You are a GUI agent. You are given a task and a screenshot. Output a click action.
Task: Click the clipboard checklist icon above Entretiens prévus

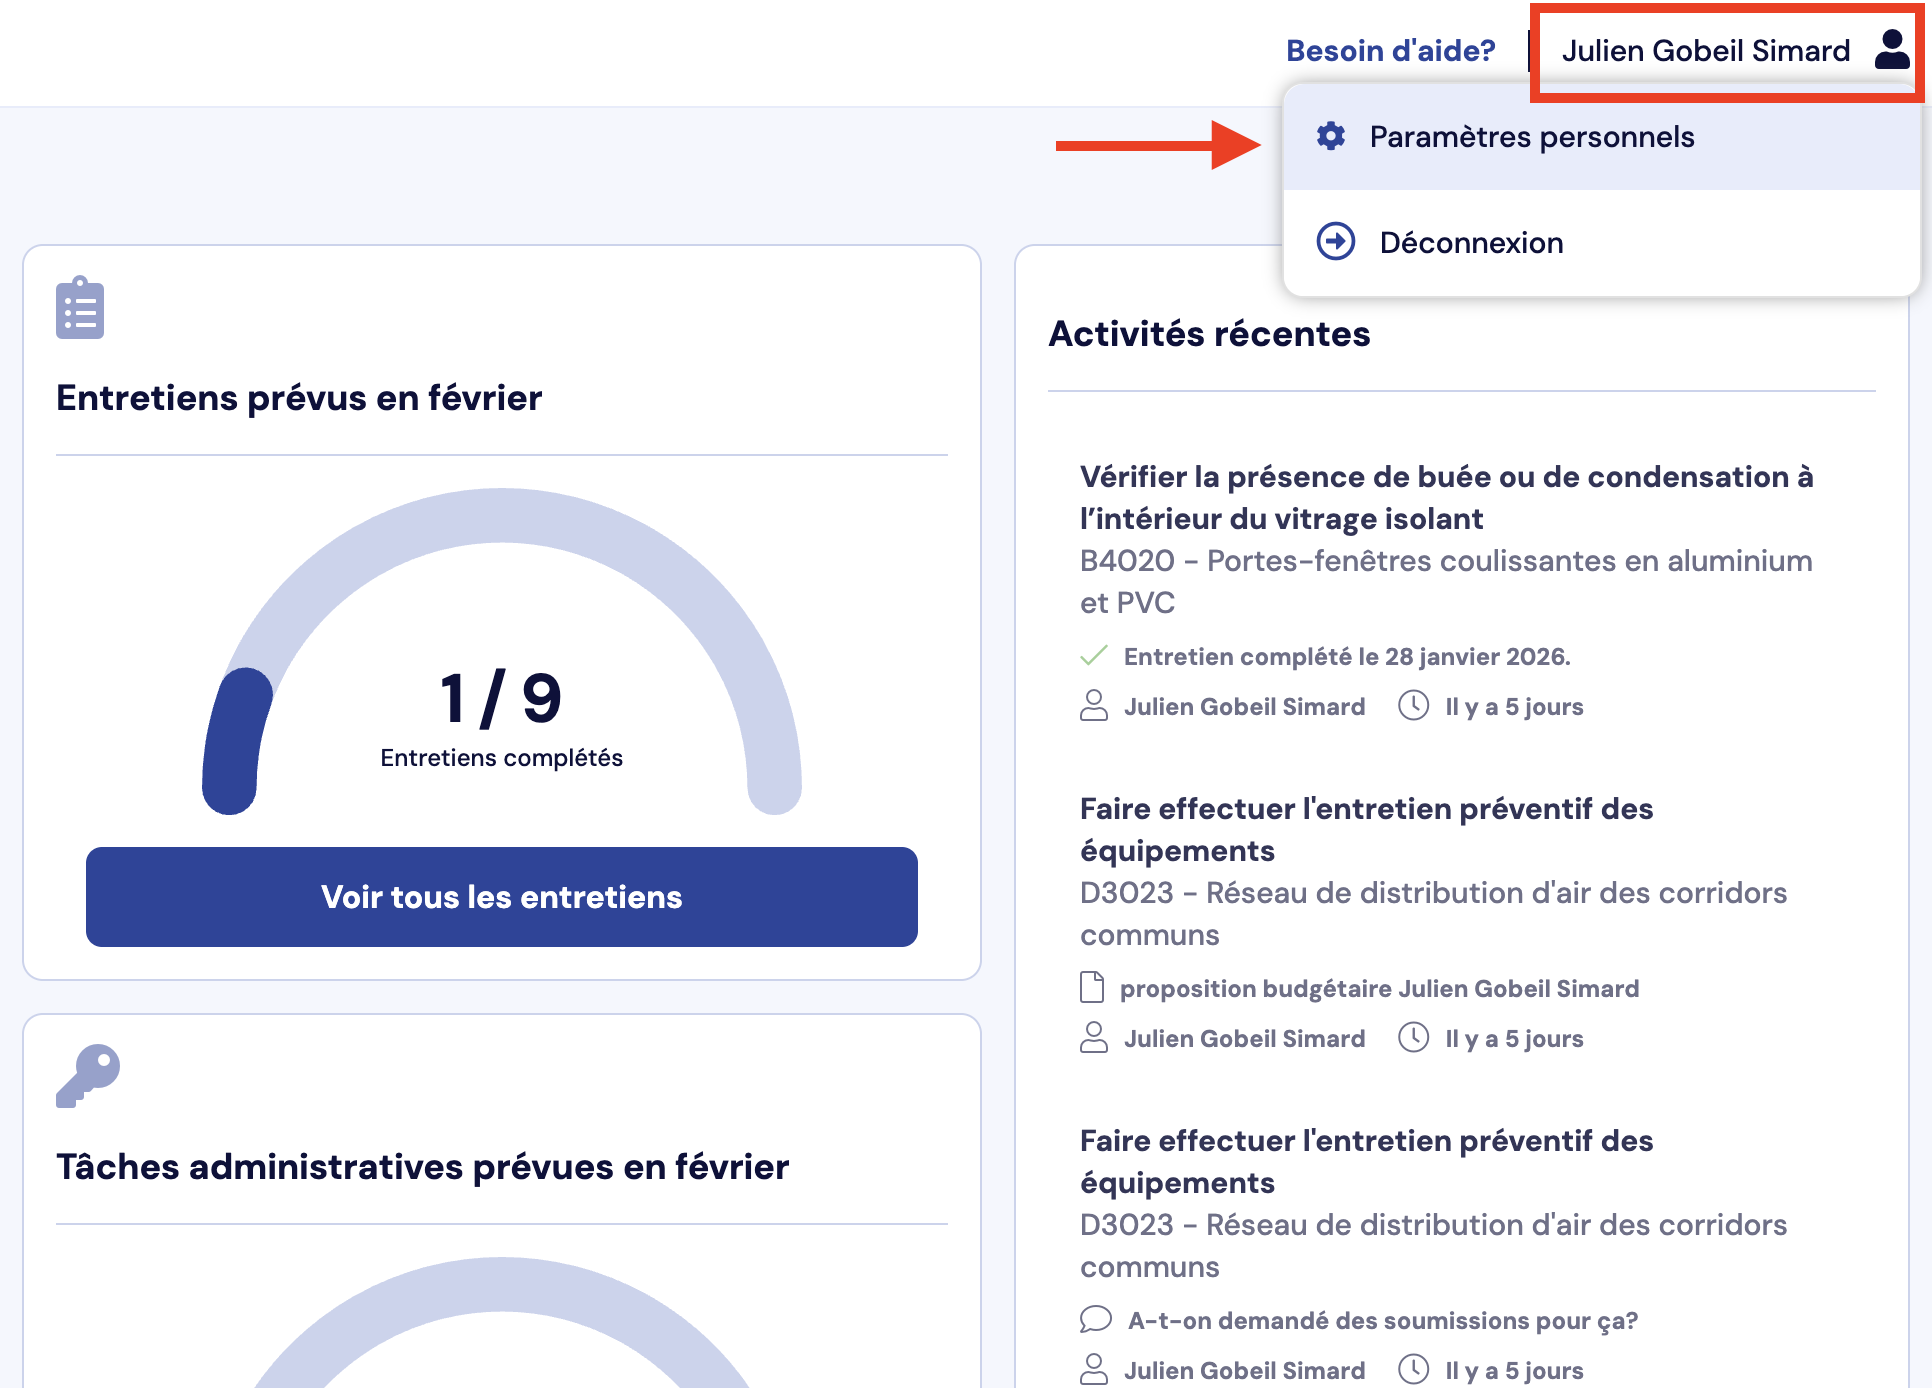80,308
